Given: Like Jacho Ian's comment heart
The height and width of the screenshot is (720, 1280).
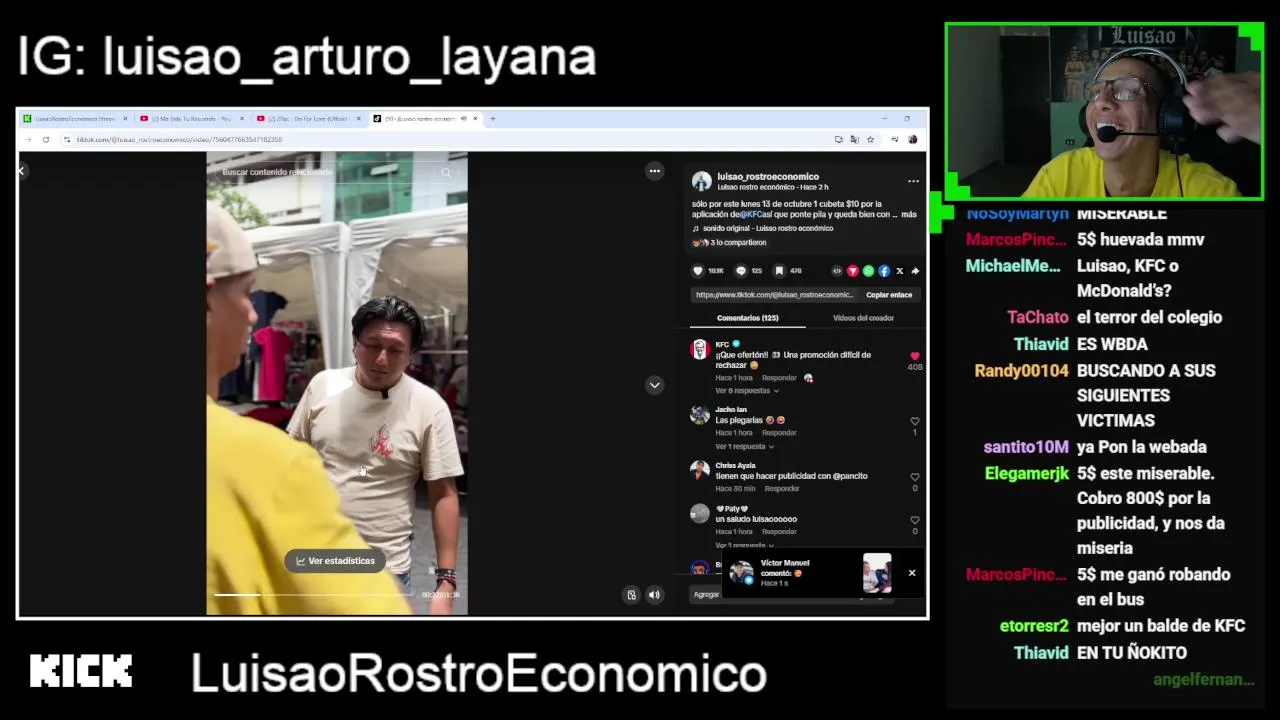Looking at the screenshot, I should pyautogui.click(x=915, y=421).
